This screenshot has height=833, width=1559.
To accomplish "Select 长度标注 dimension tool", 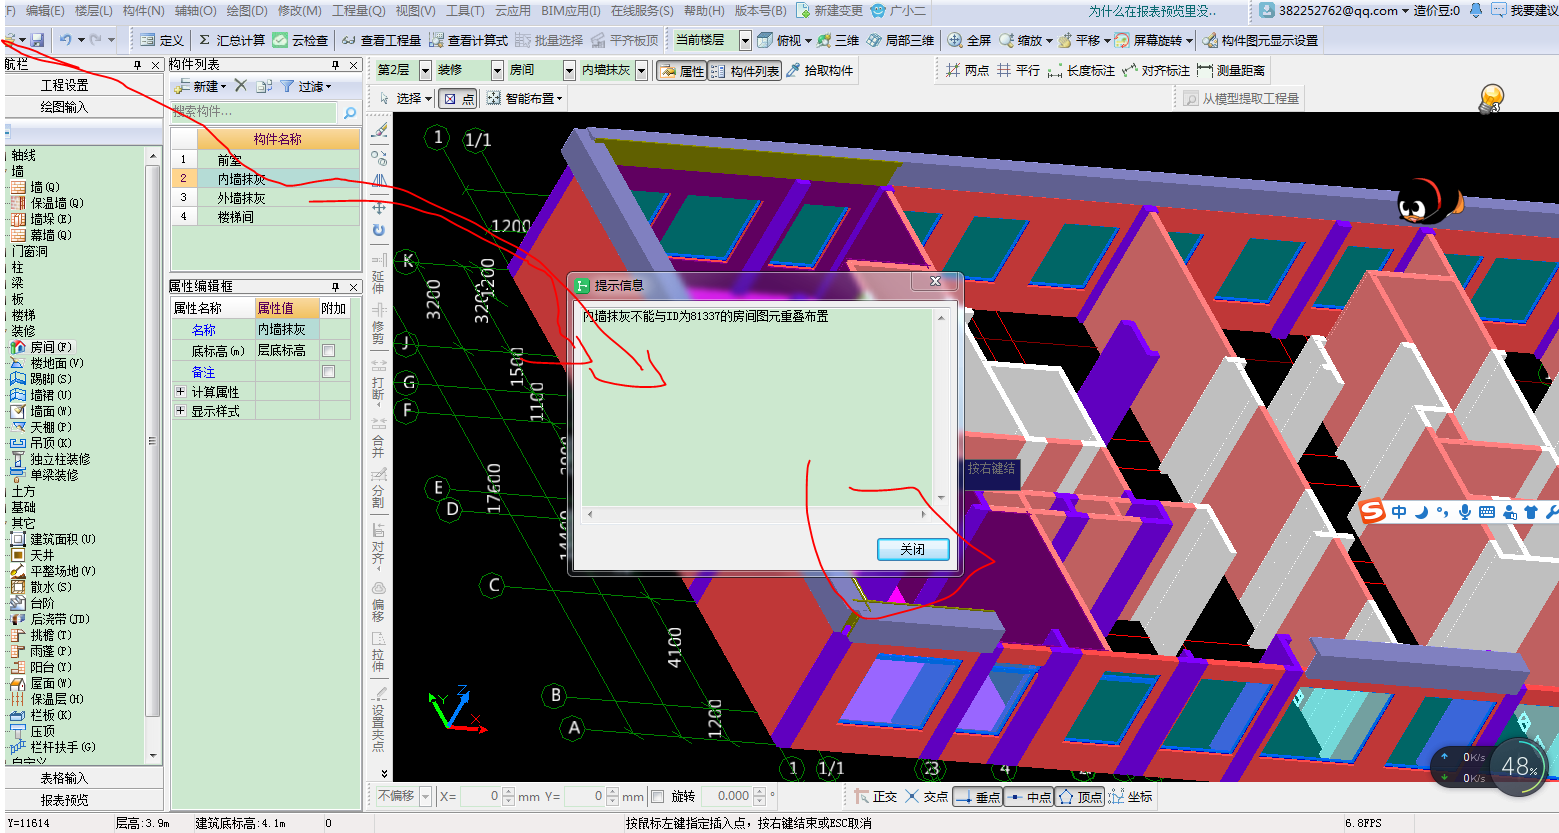I will click(1081, 70).
